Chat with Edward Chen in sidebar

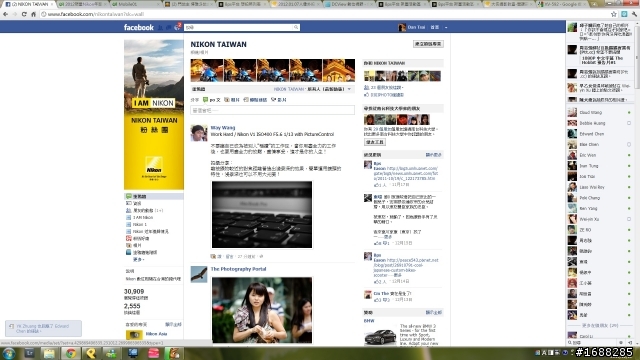[599, 134]
